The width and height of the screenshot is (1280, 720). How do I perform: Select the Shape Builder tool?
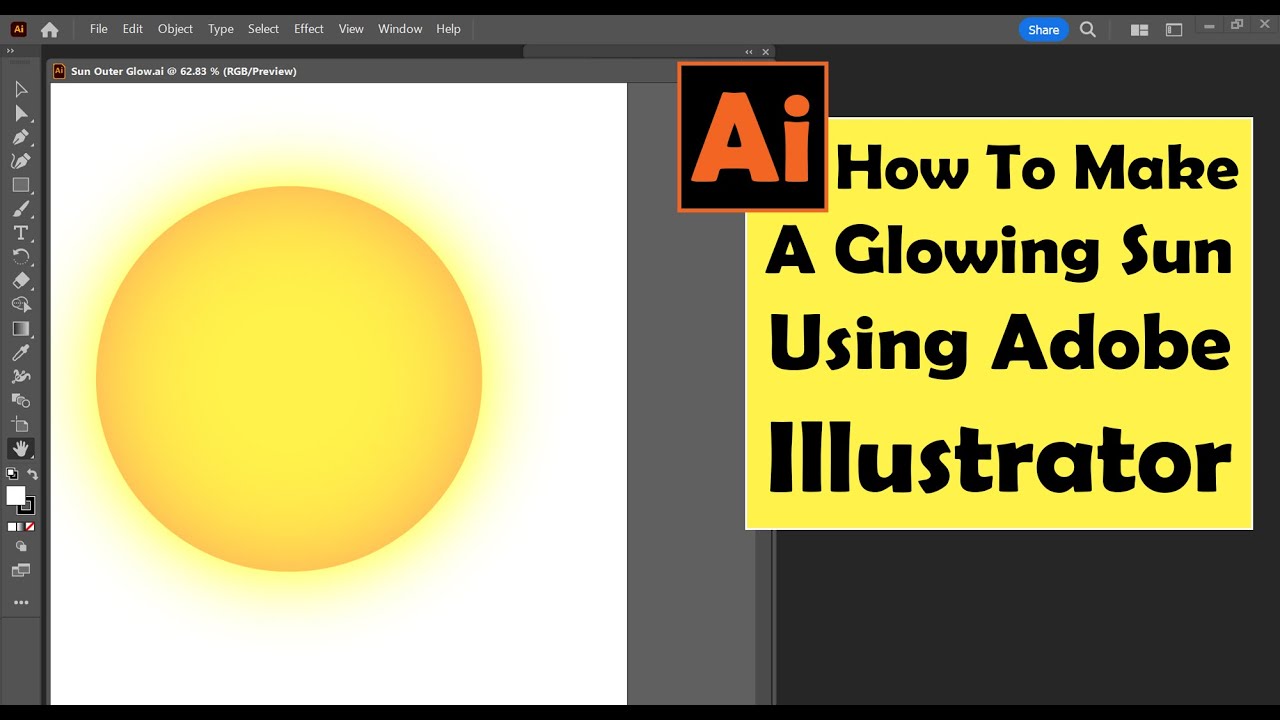(x=21, y=304)
